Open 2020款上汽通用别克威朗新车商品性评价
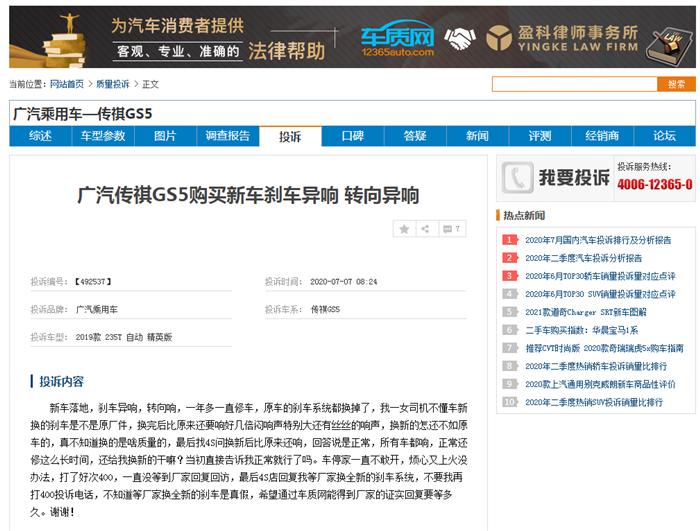 click(x=600, y=384)
